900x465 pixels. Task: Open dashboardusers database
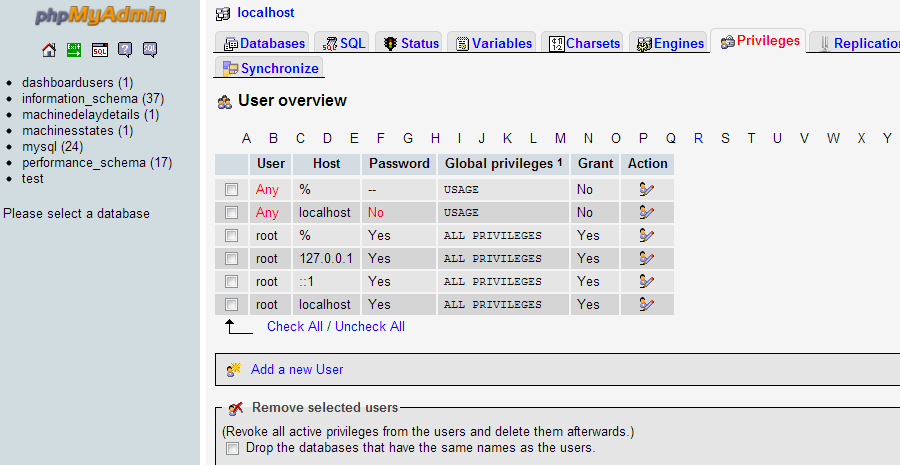pos(77,83)
